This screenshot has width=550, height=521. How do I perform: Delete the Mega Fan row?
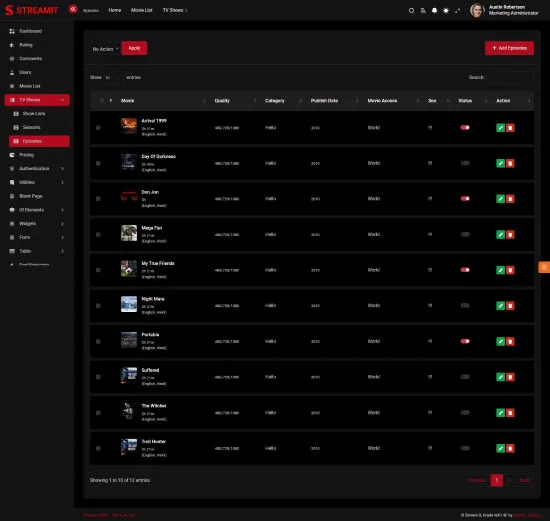click(510, 235)
